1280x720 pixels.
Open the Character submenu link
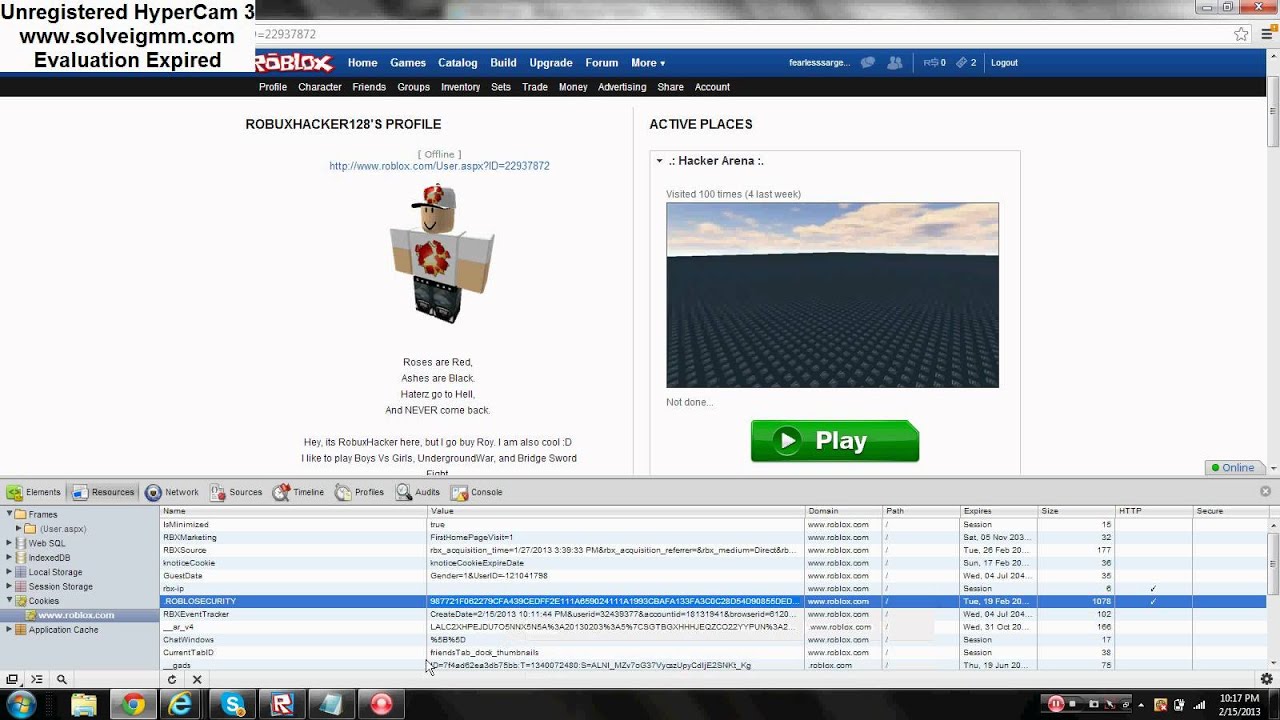point(320,87)
